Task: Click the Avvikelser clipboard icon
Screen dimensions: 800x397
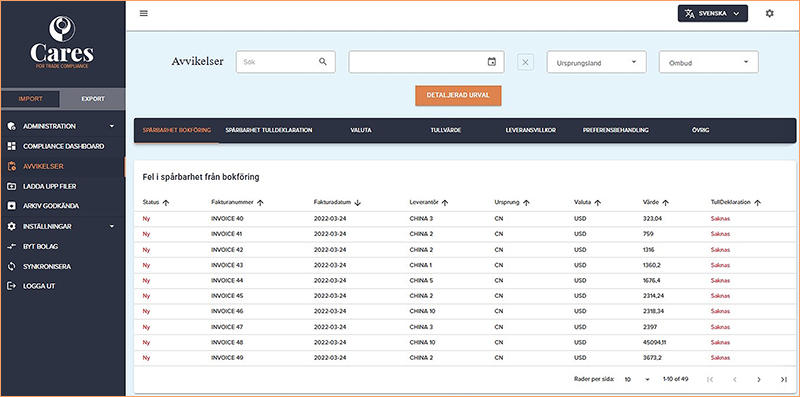Action: [x=12, y=166]
